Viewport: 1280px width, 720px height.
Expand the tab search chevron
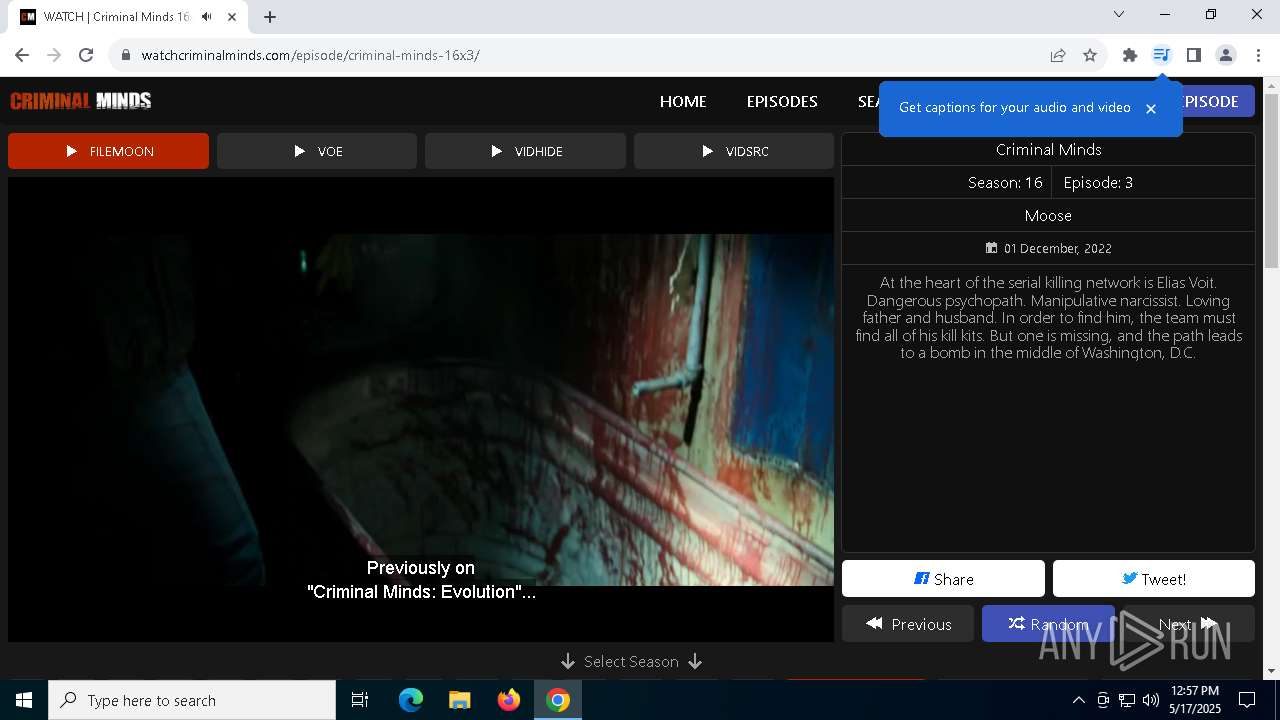[x=1119, y=14]
